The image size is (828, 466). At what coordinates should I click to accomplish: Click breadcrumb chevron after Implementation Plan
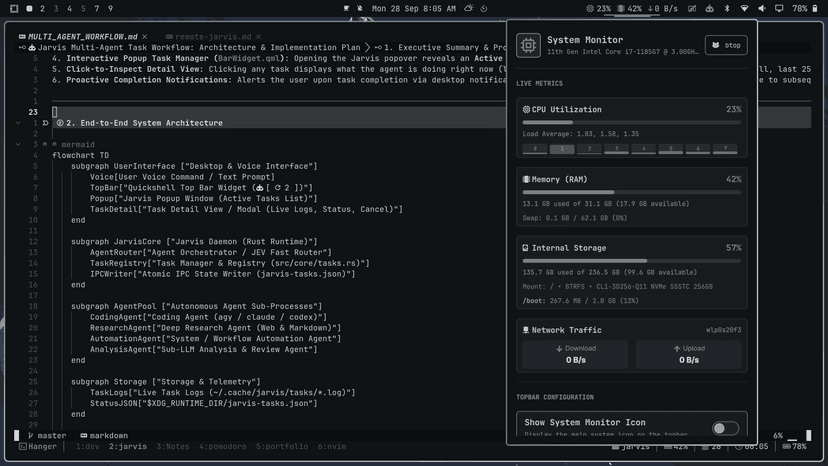[368, 48]
